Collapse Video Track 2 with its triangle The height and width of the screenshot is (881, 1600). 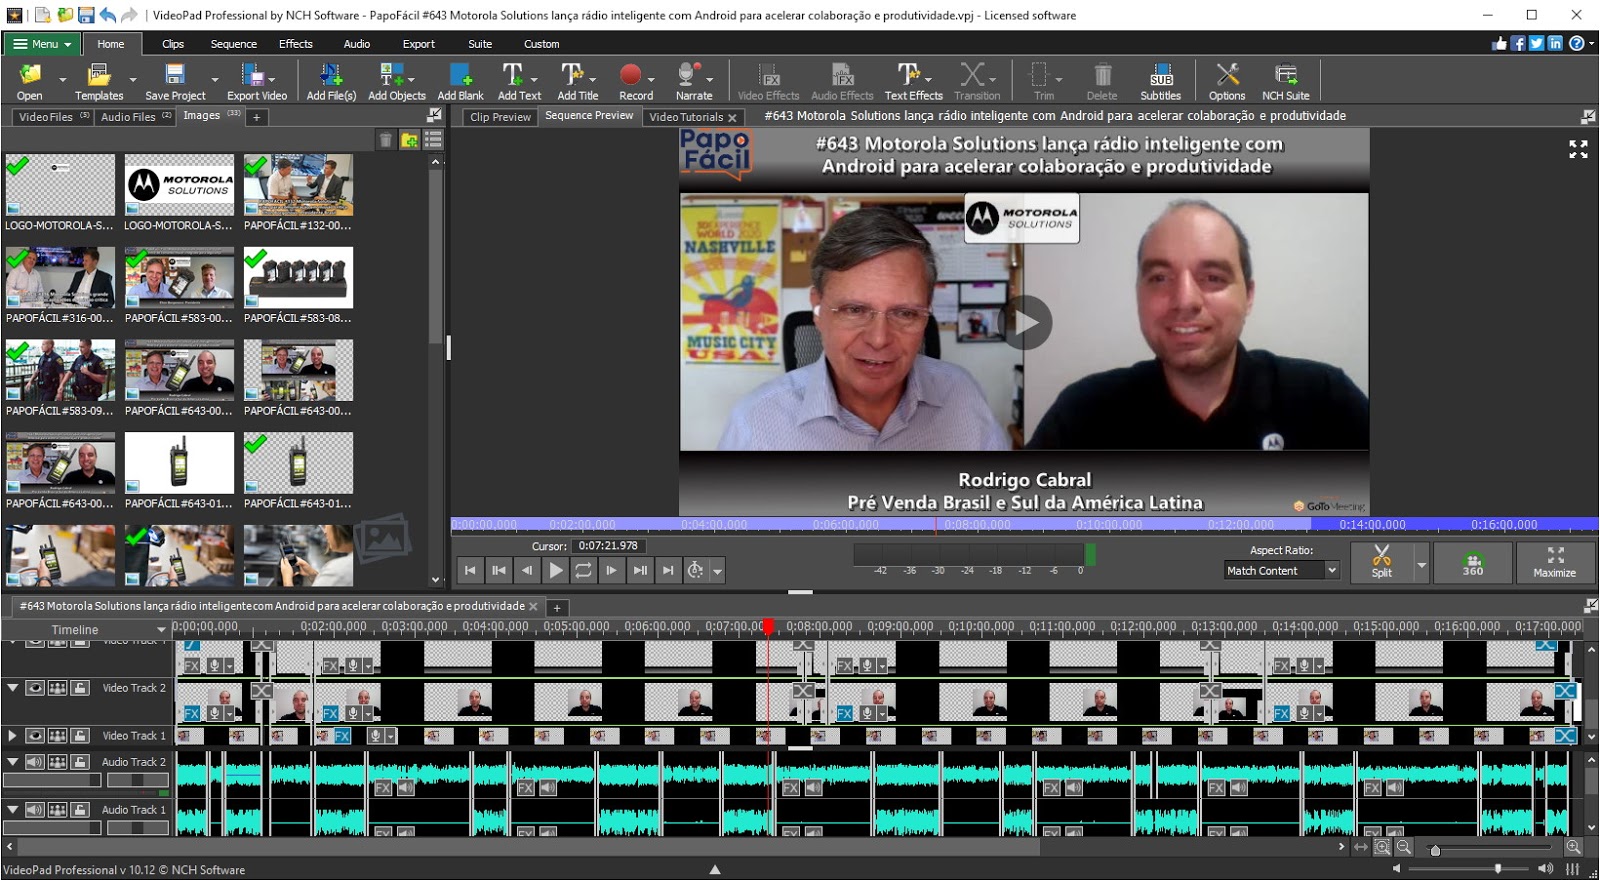pyautogui.click(x=12, y=688)
